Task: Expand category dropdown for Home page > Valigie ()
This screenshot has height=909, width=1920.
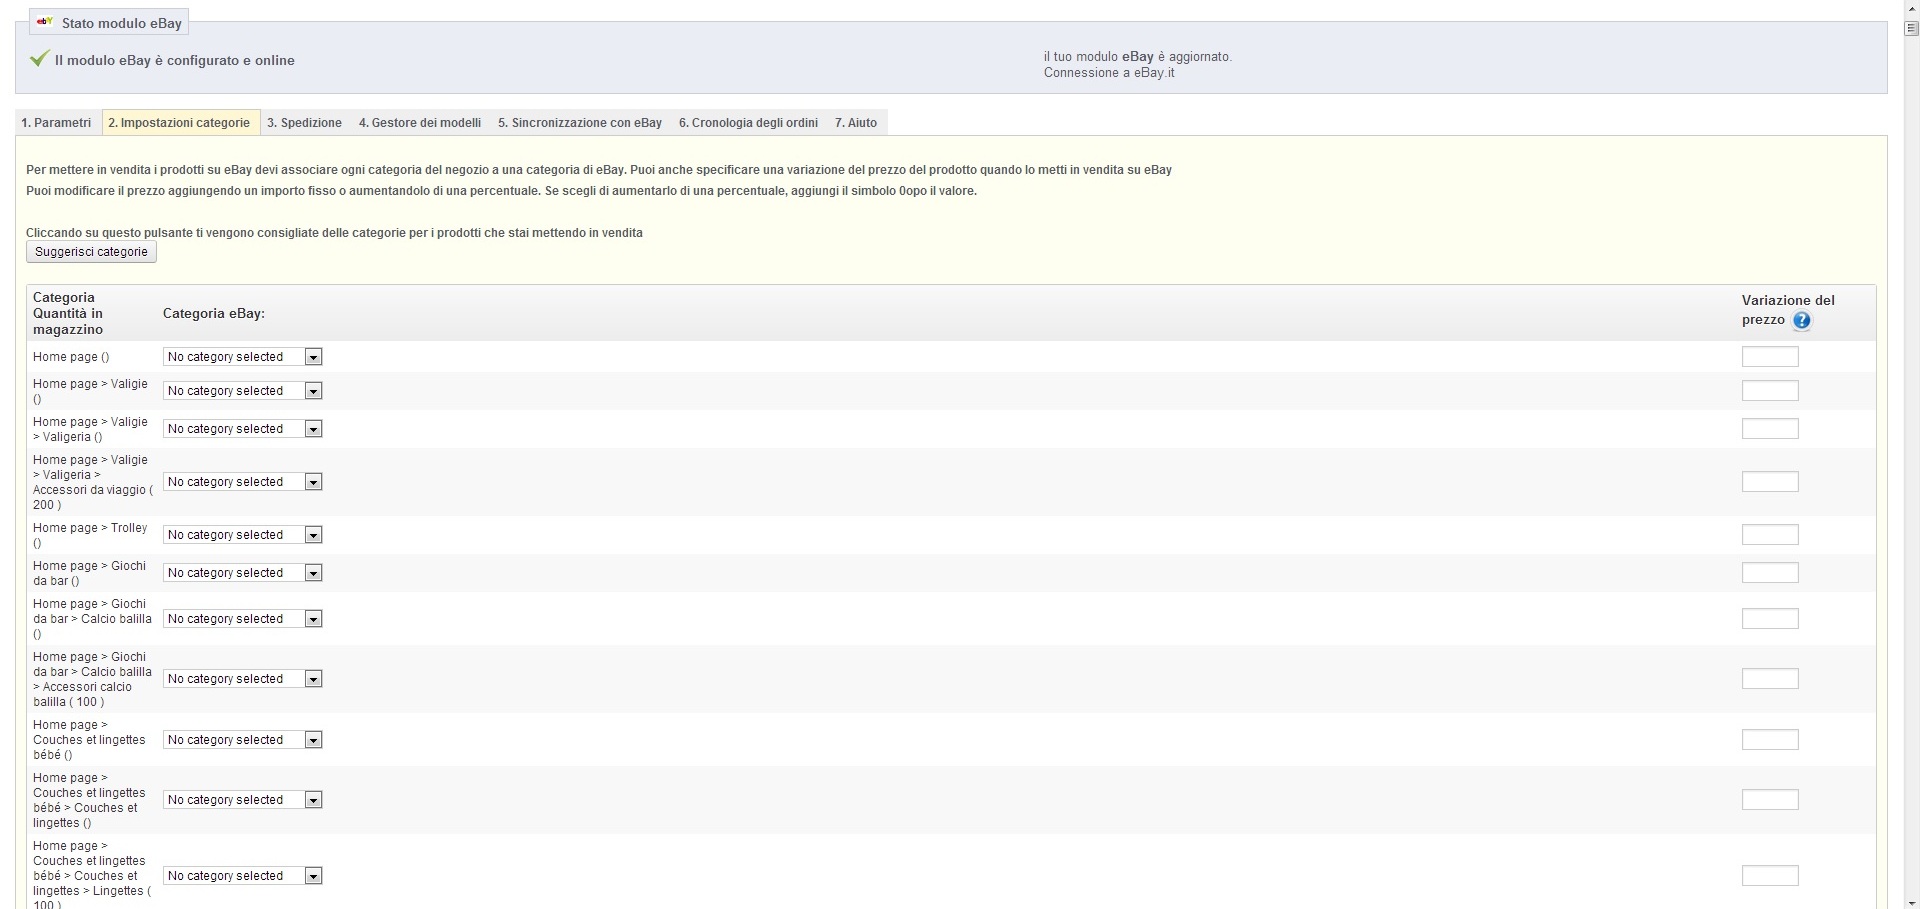Action: click(243, 391)
